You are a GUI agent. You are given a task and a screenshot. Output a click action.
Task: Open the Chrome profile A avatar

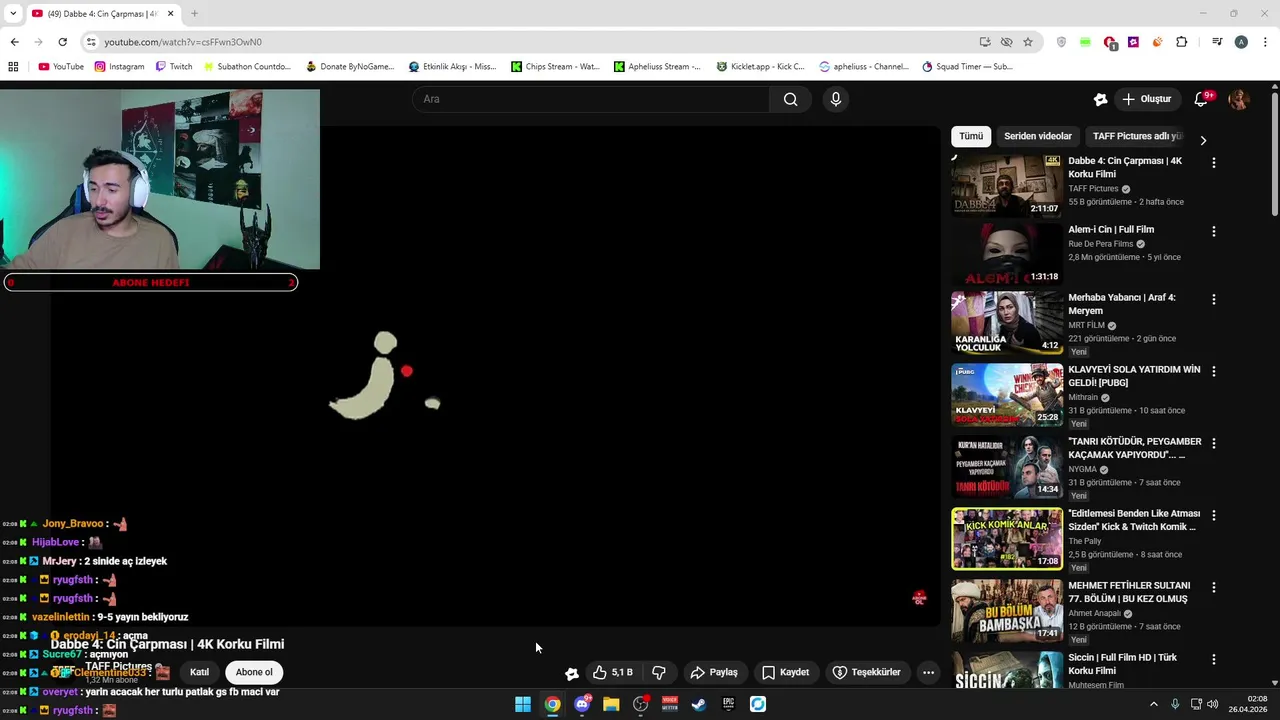(x=1241, y=42)
